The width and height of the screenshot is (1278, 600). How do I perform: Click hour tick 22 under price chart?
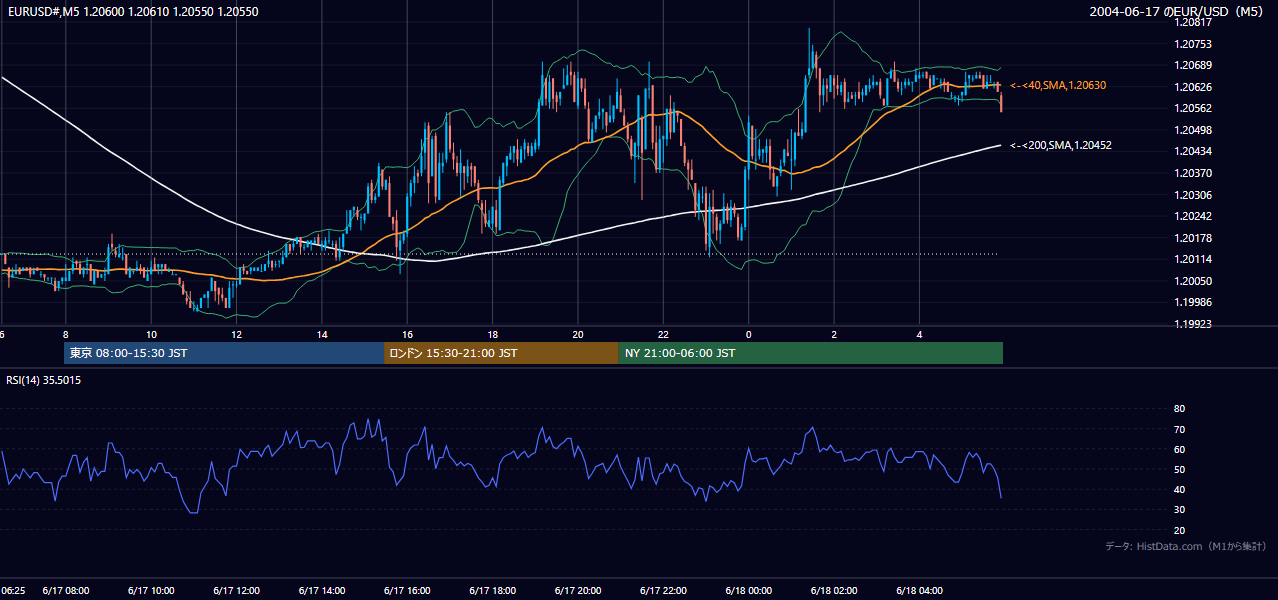663,334
